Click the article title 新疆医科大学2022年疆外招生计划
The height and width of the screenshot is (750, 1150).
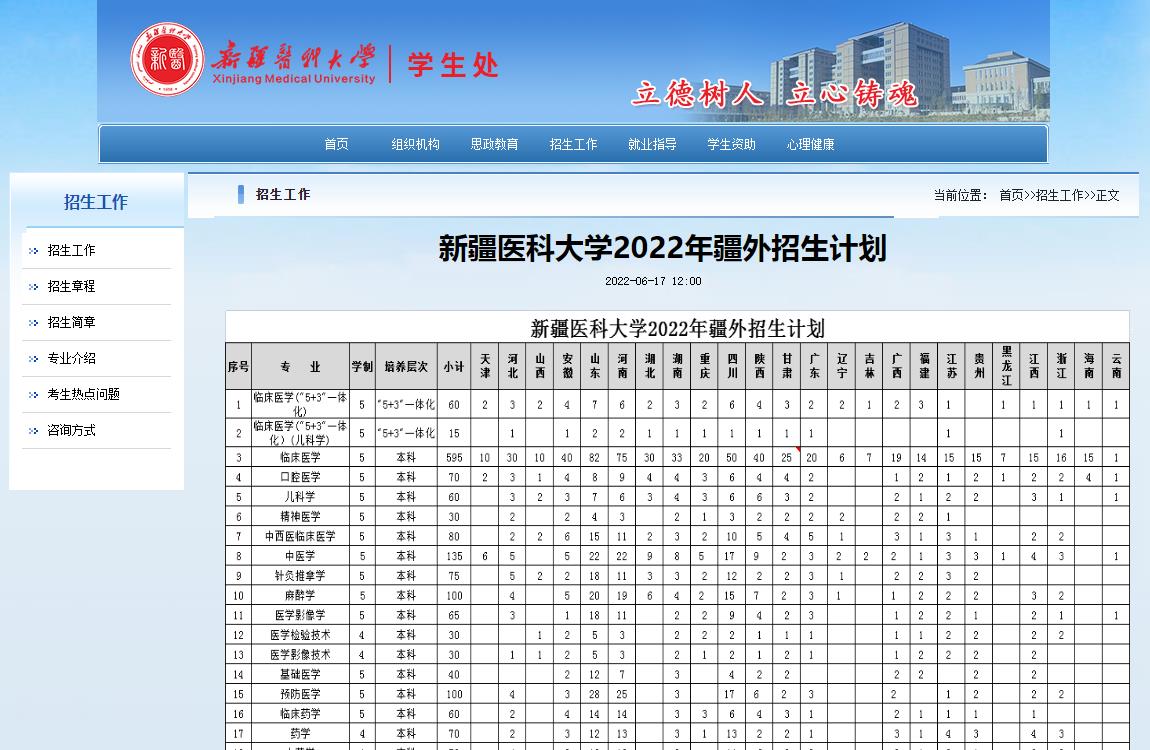click(662, 248)
